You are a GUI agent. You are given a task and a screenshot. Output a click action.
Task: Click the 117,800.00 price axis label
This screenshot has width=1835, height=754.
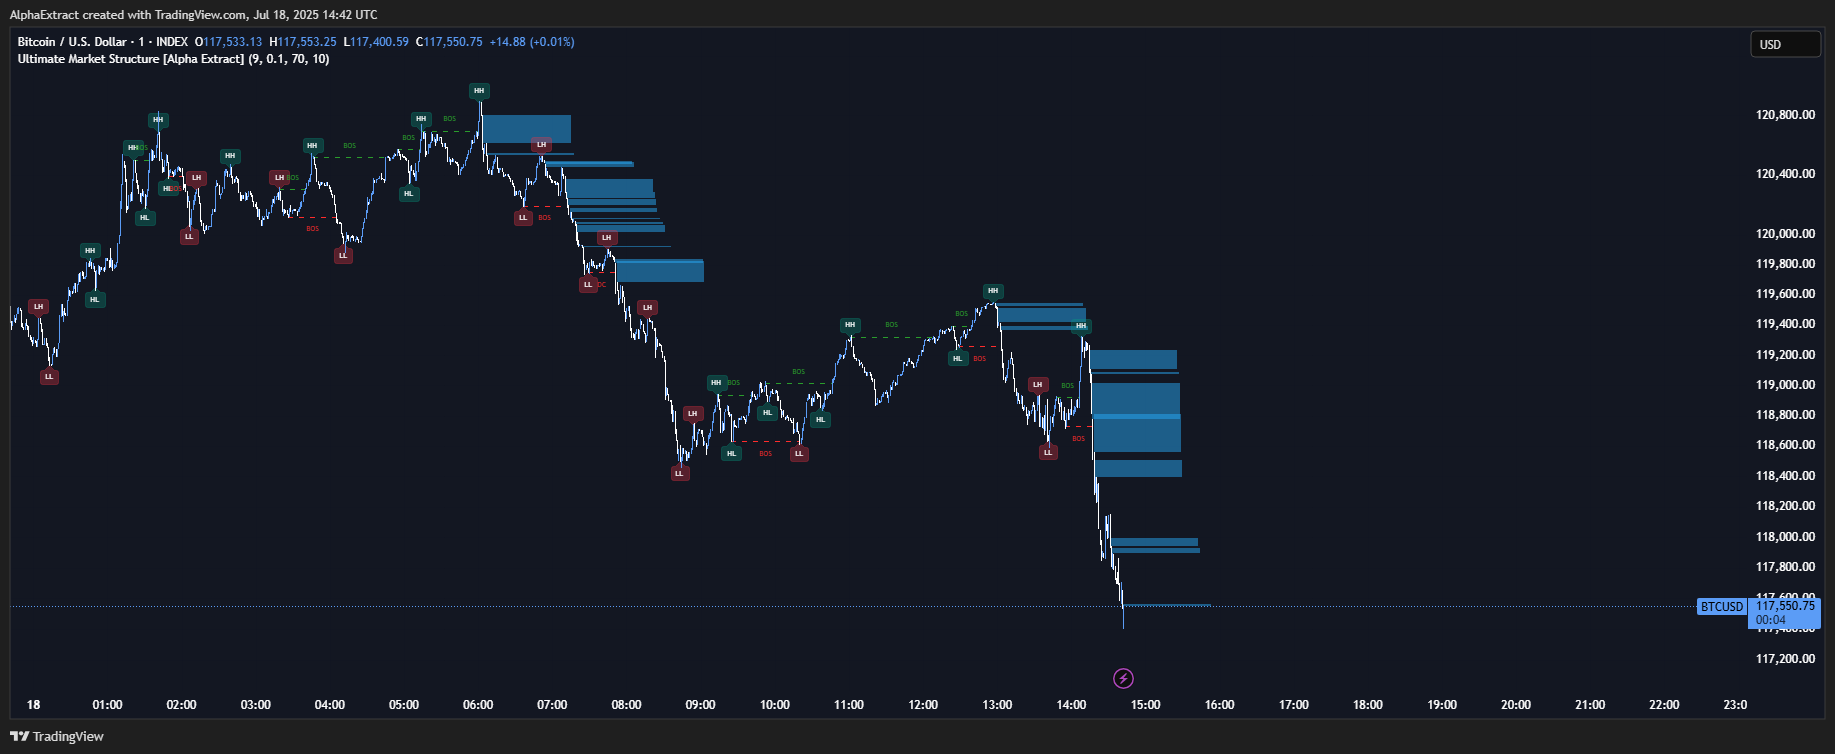[1785, 567]
